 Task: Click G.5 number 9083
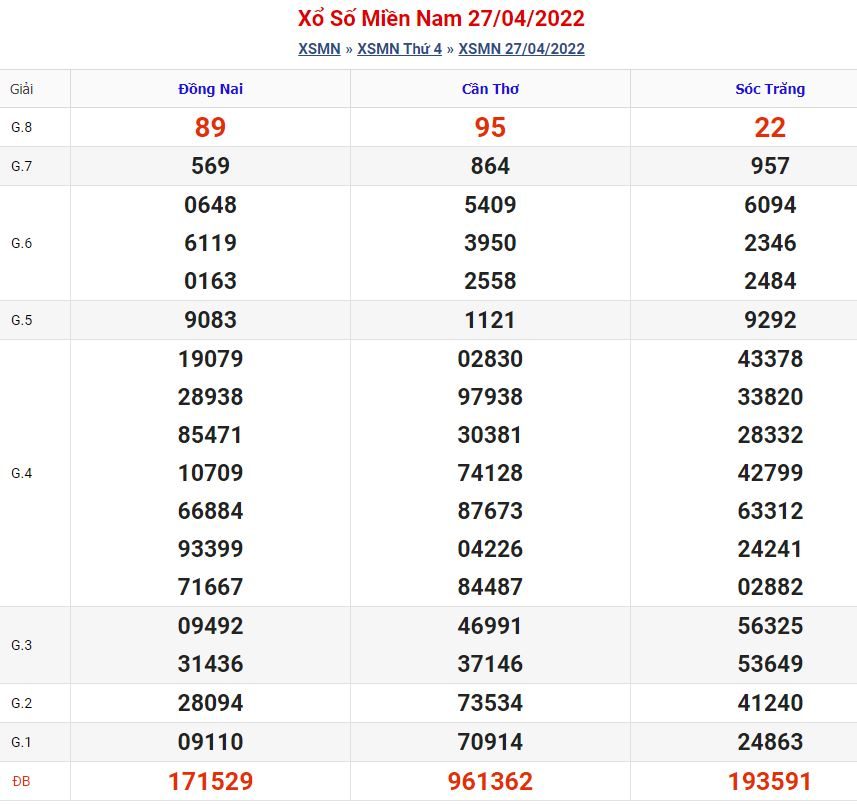[210, 320]
